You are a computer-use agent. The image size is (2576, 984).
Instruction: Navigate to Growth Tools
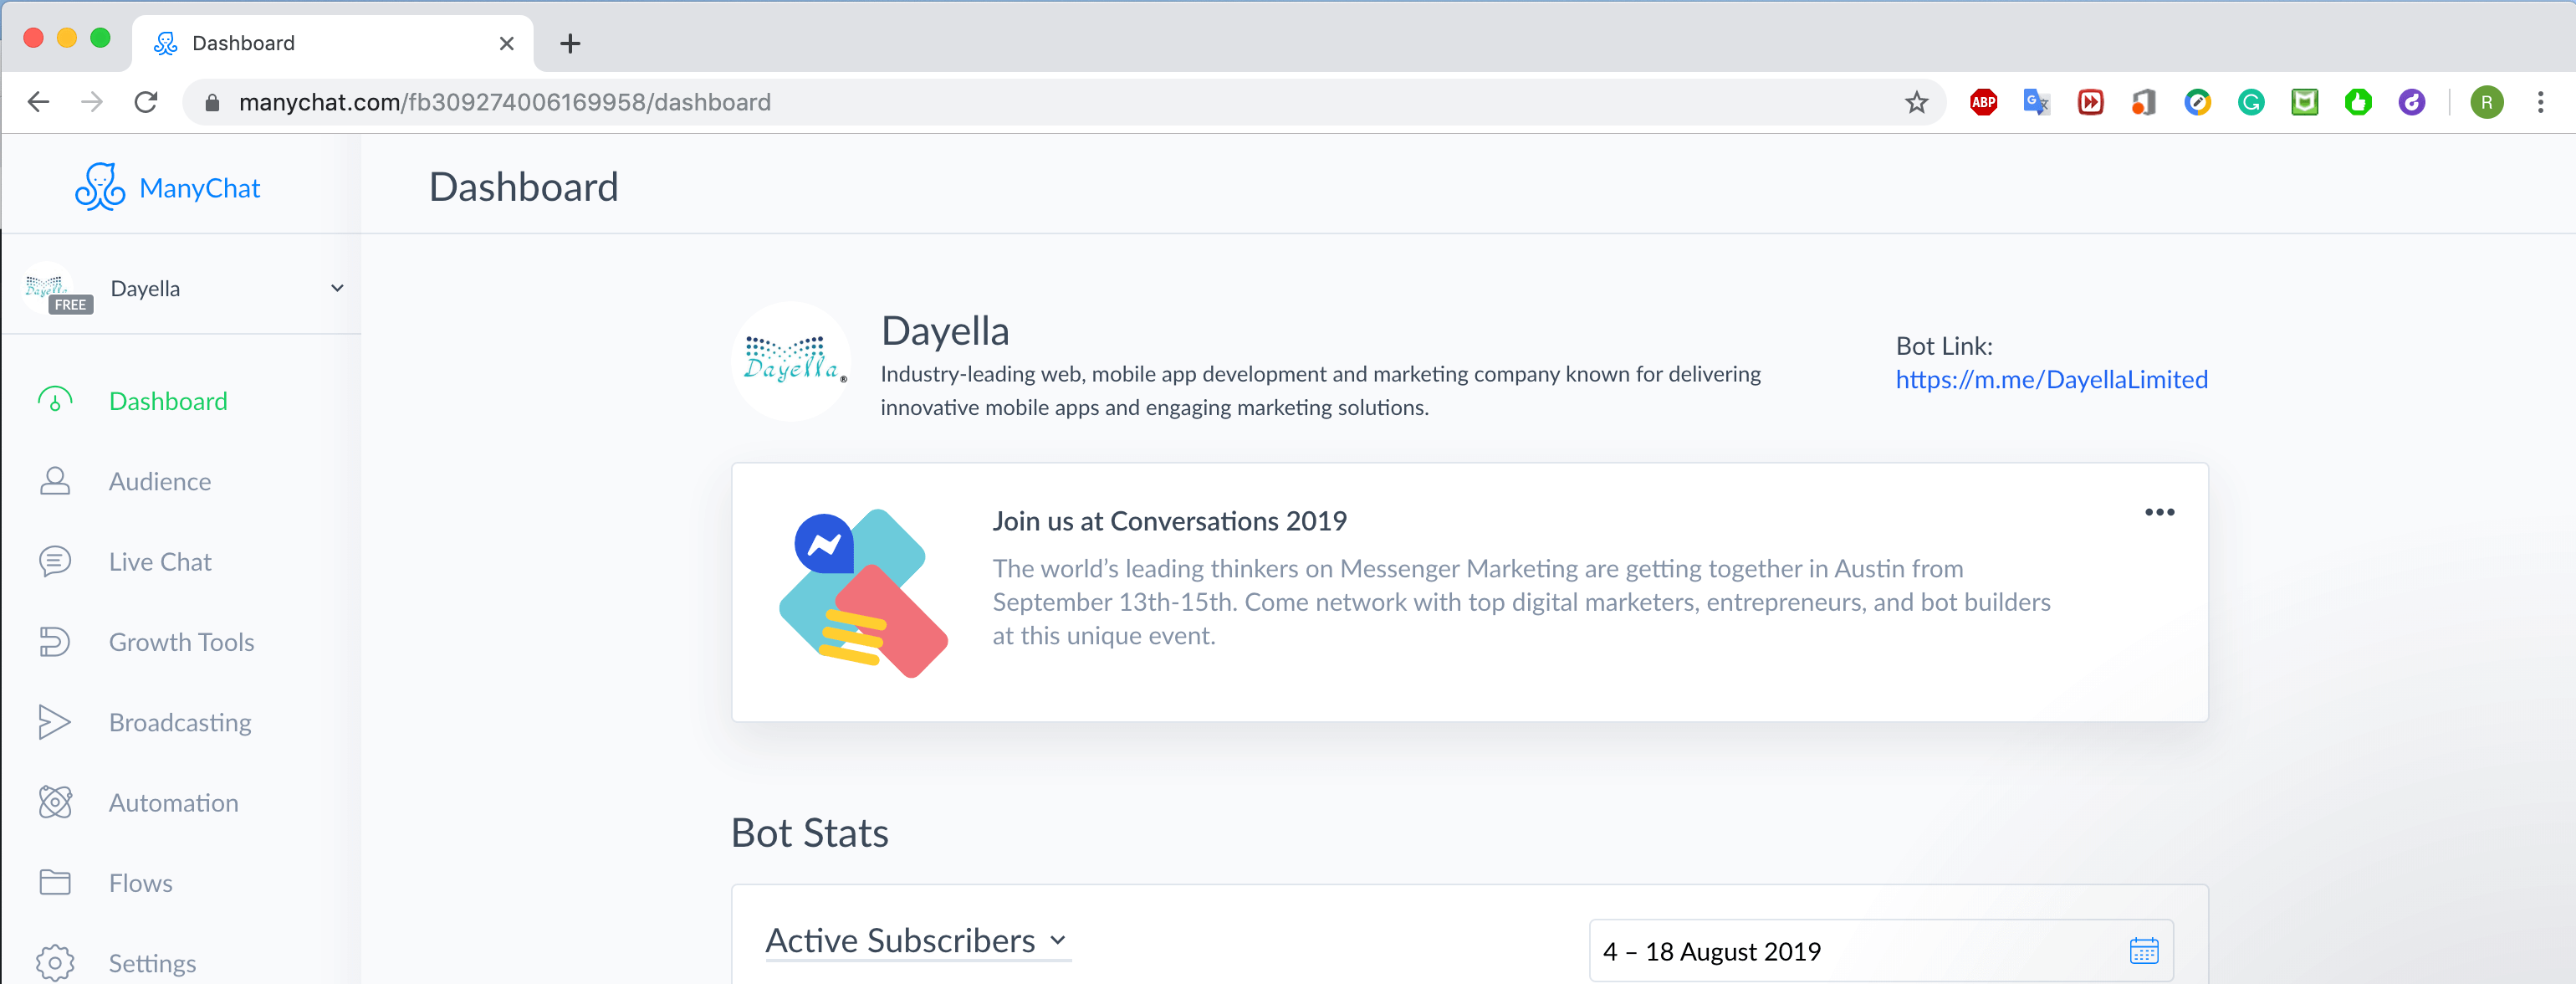pyautogui.click(x=182, y=642)
